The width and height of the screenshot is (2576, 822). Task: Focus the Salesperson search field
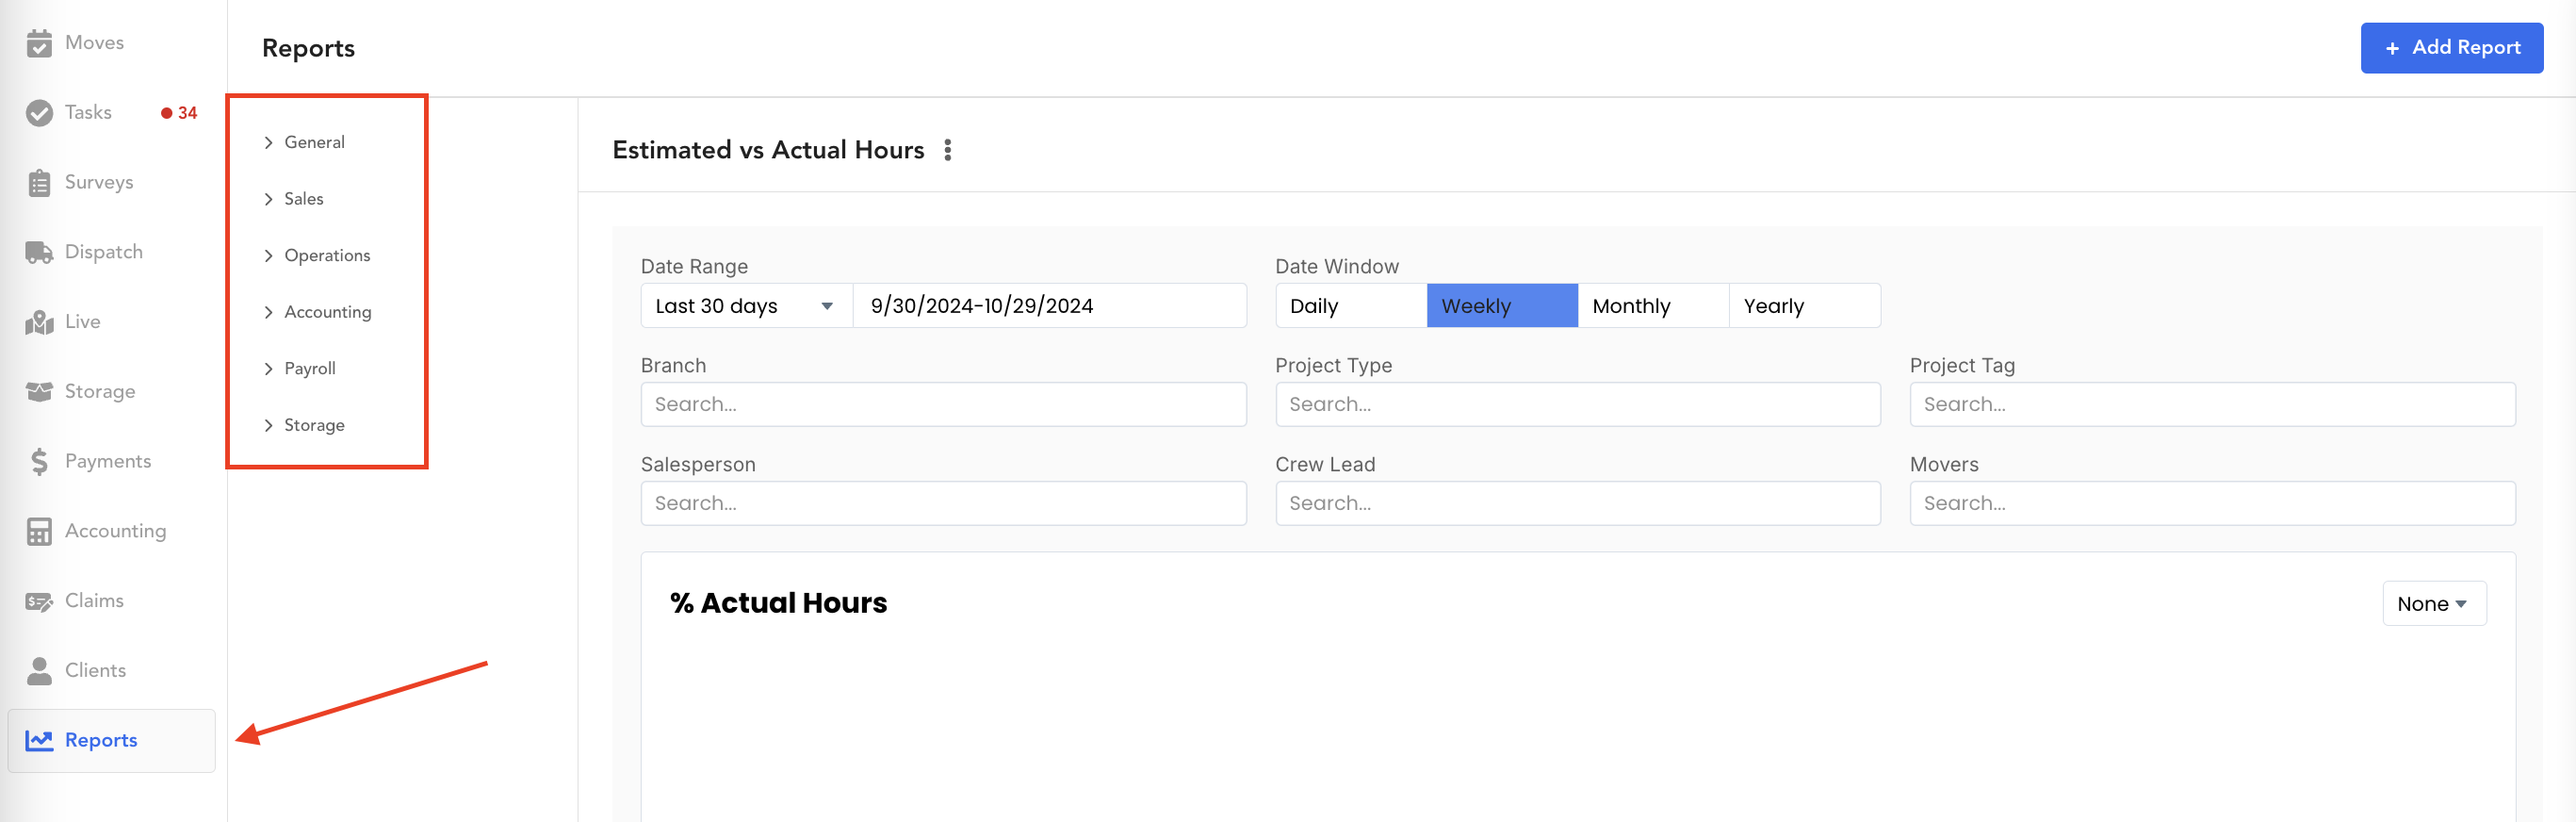pos(943,504)
